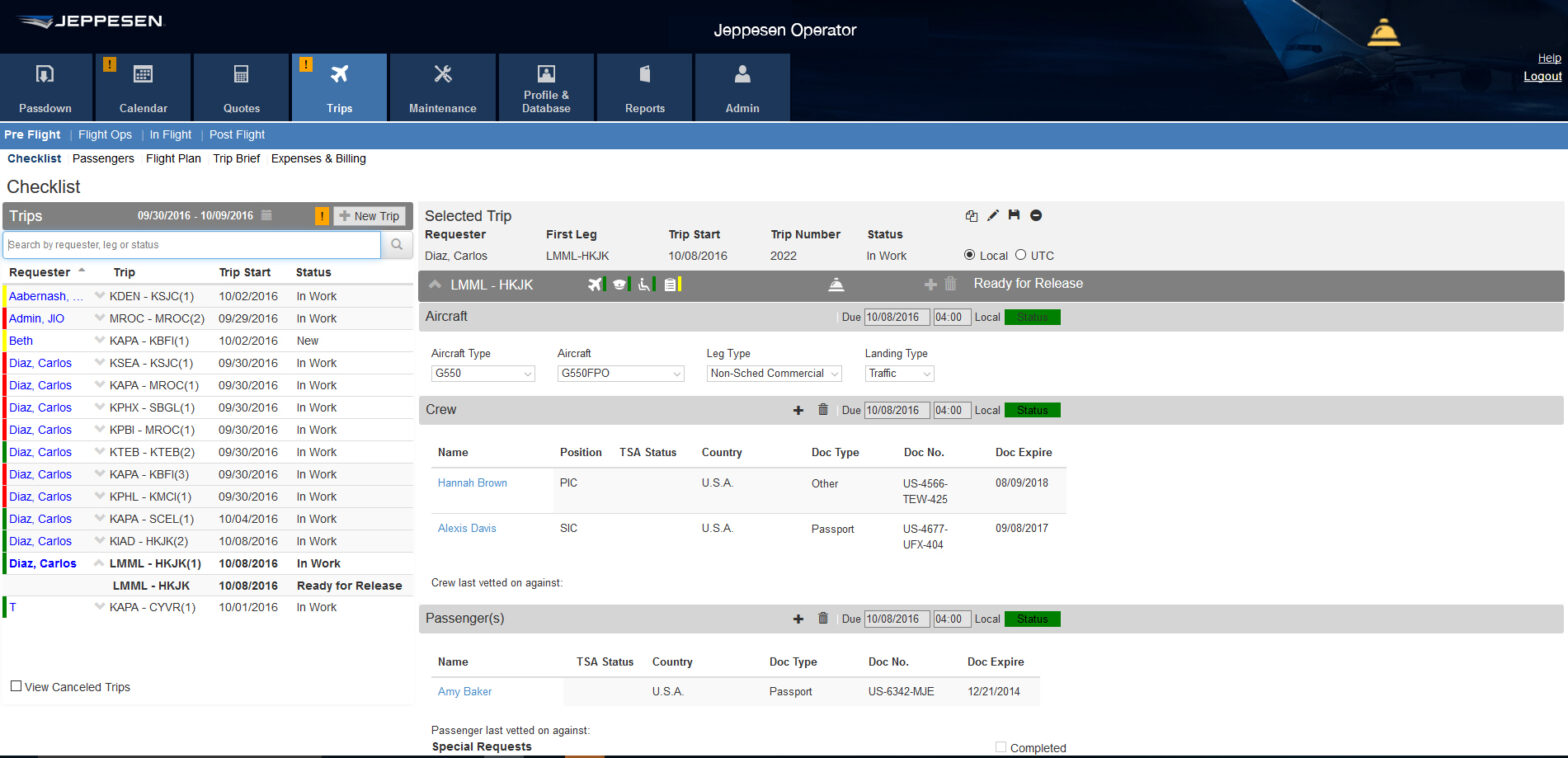
Task: Switch to the Post Flight tab
Action: (x=237, y=135)
